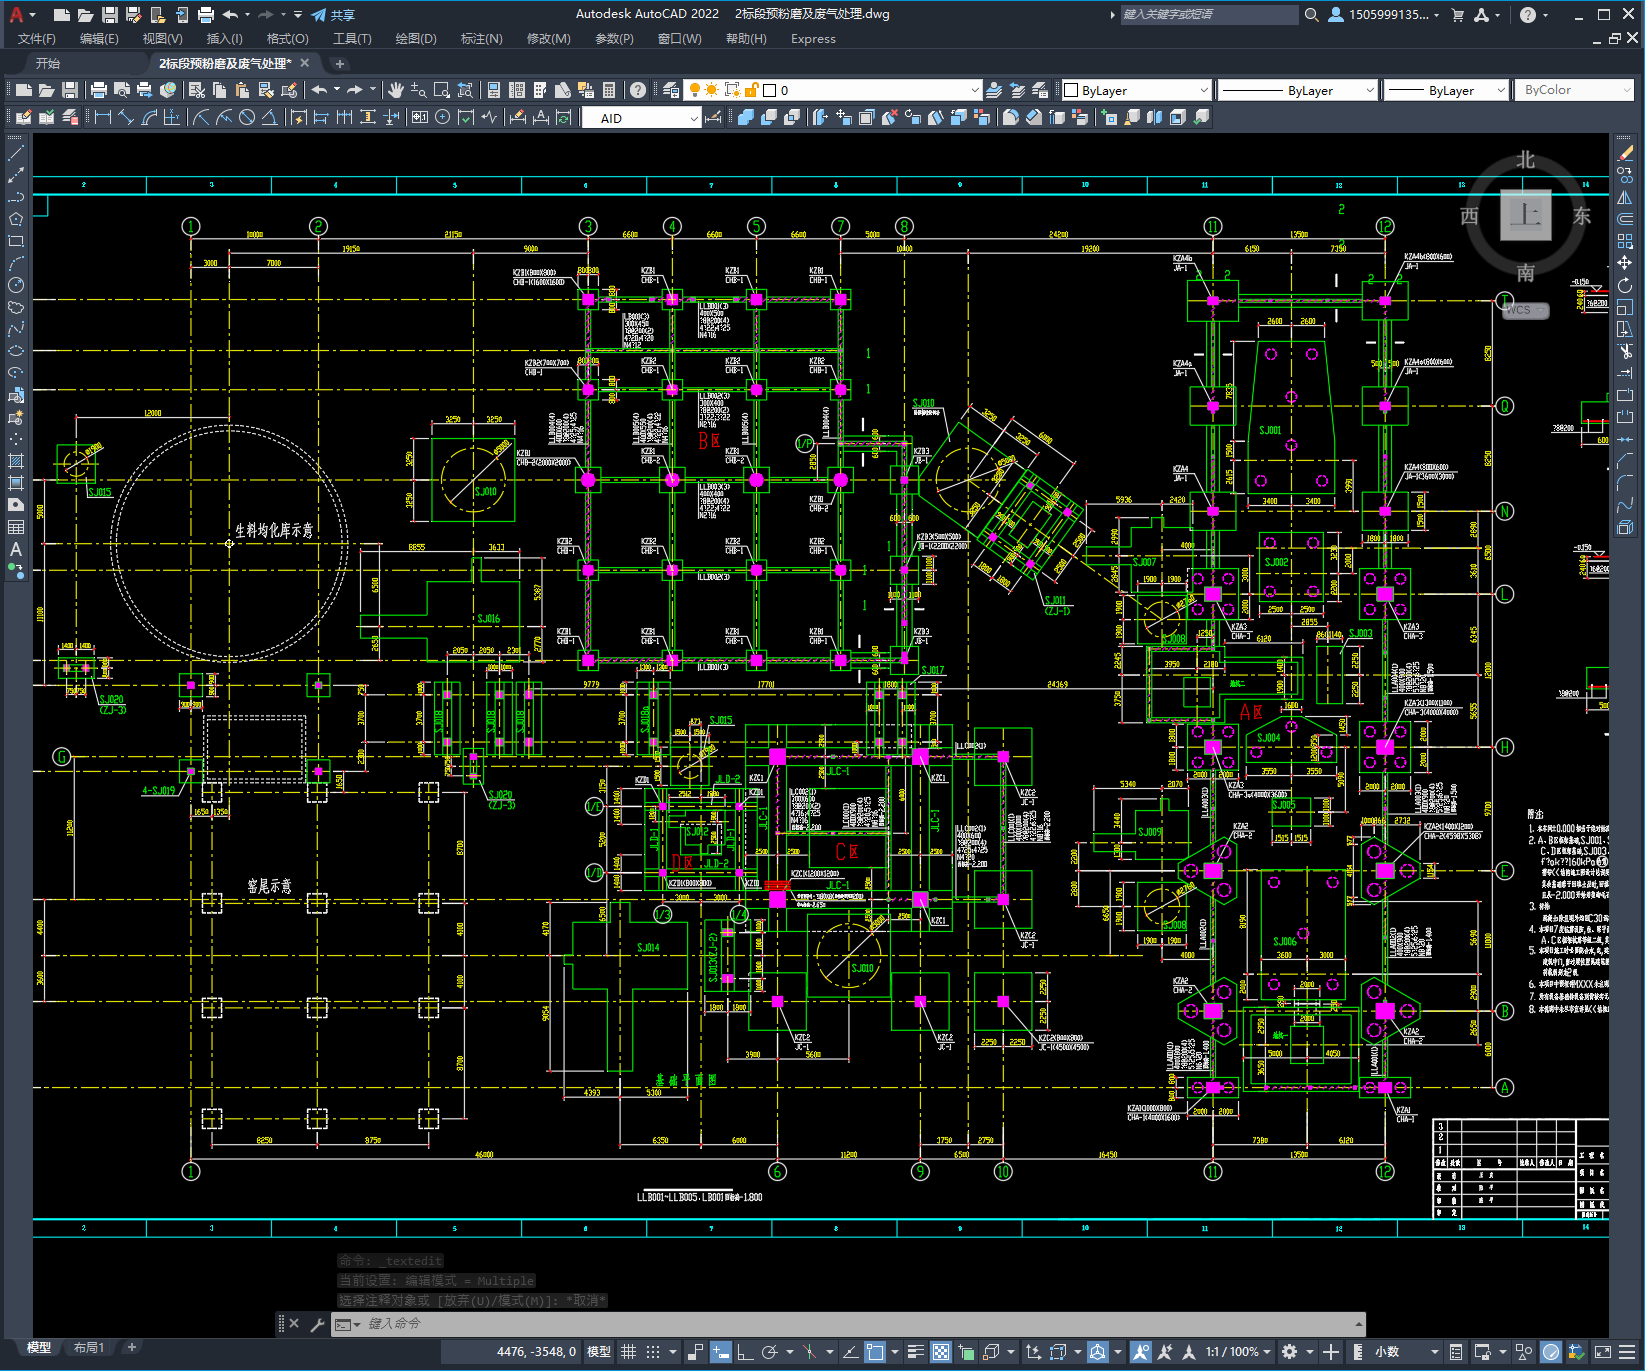Click the WCS button below ViewCube

1525,310
